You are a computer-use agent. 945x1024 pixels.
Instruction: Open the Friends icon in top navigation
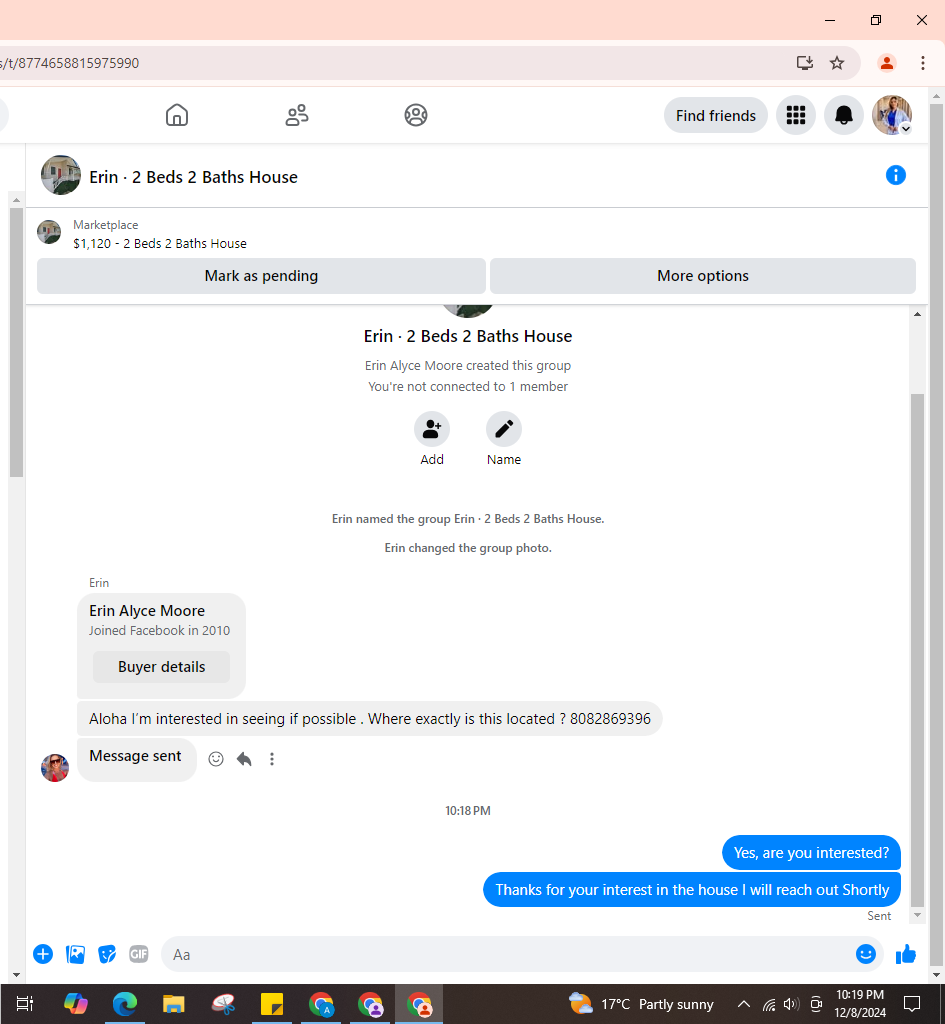coord(296,115)
